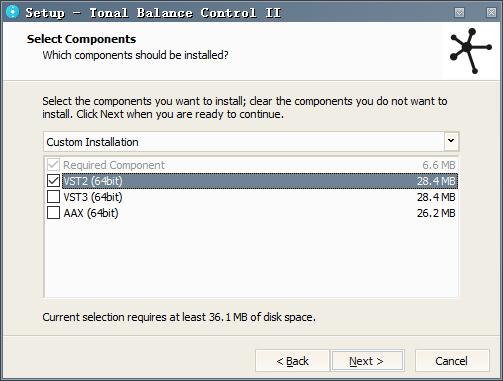Screen dimensions: 503x381
Task: Go to next step with Next >
Action: click(367, 361)
